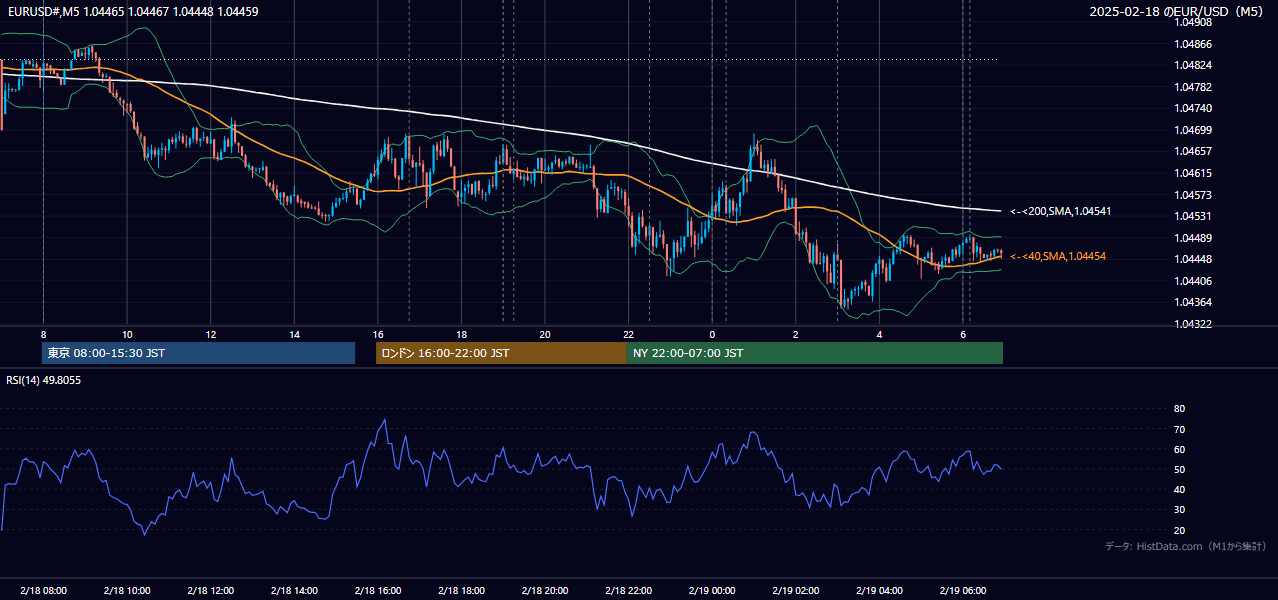1278x600 pixels.
Task: Click price axis value 1.04657
Action: 1194,151
